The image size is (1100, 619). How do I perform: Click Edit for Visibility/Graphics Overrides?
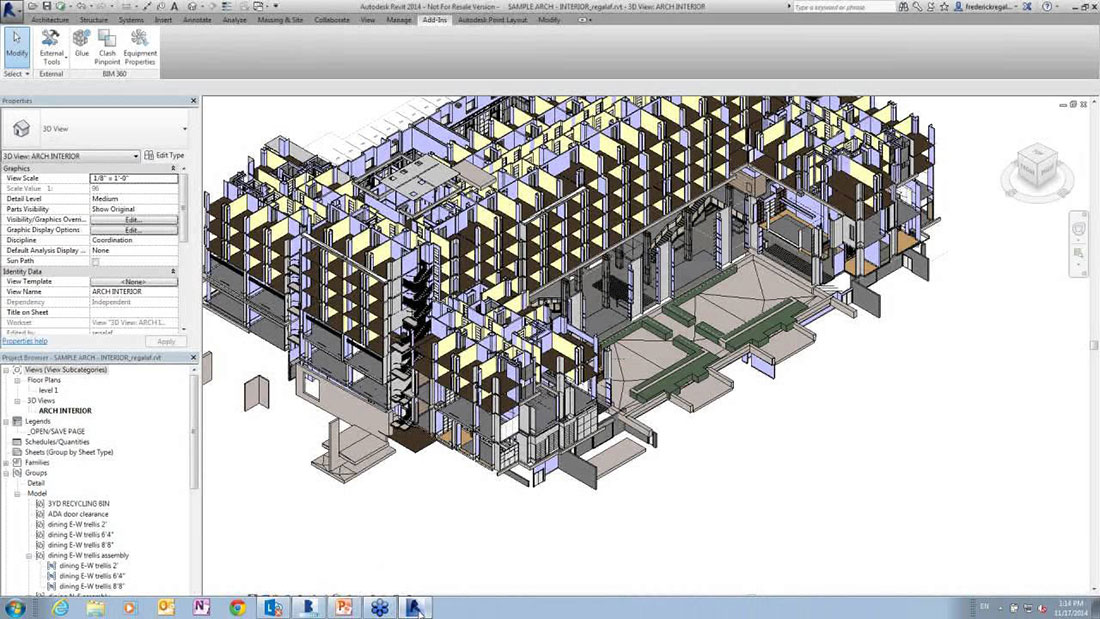click(x=133, y=219)
